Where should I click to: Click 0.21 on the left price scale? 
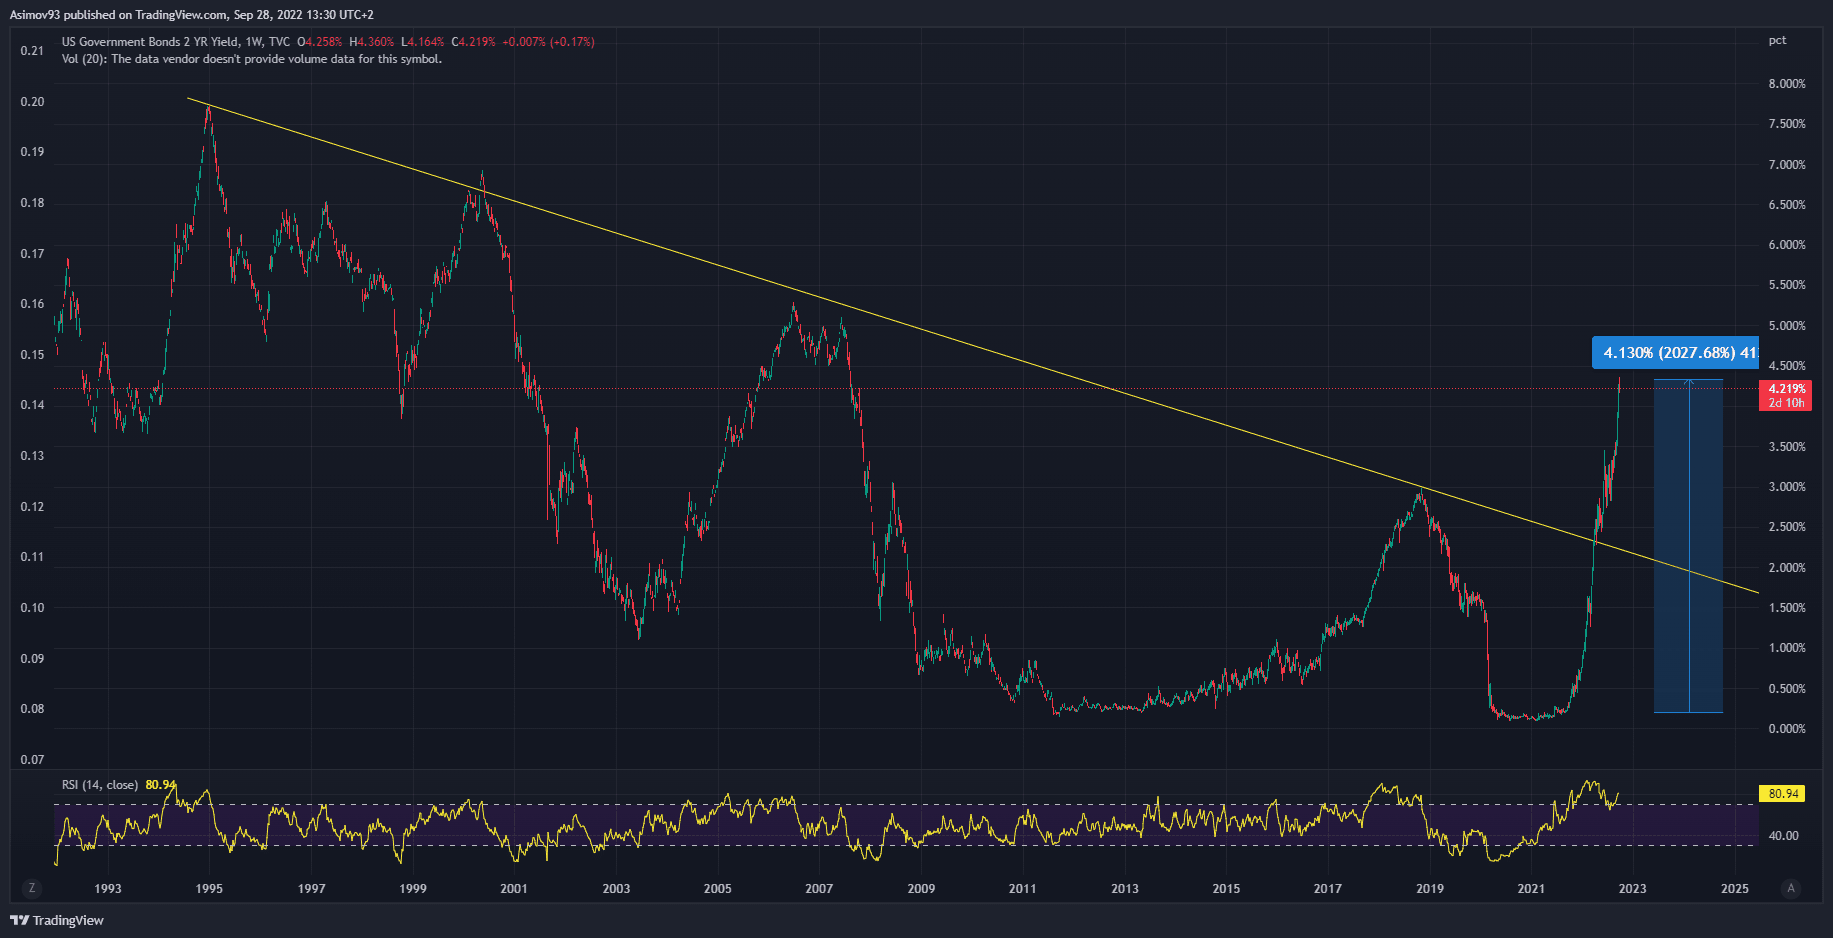[32, 51]
